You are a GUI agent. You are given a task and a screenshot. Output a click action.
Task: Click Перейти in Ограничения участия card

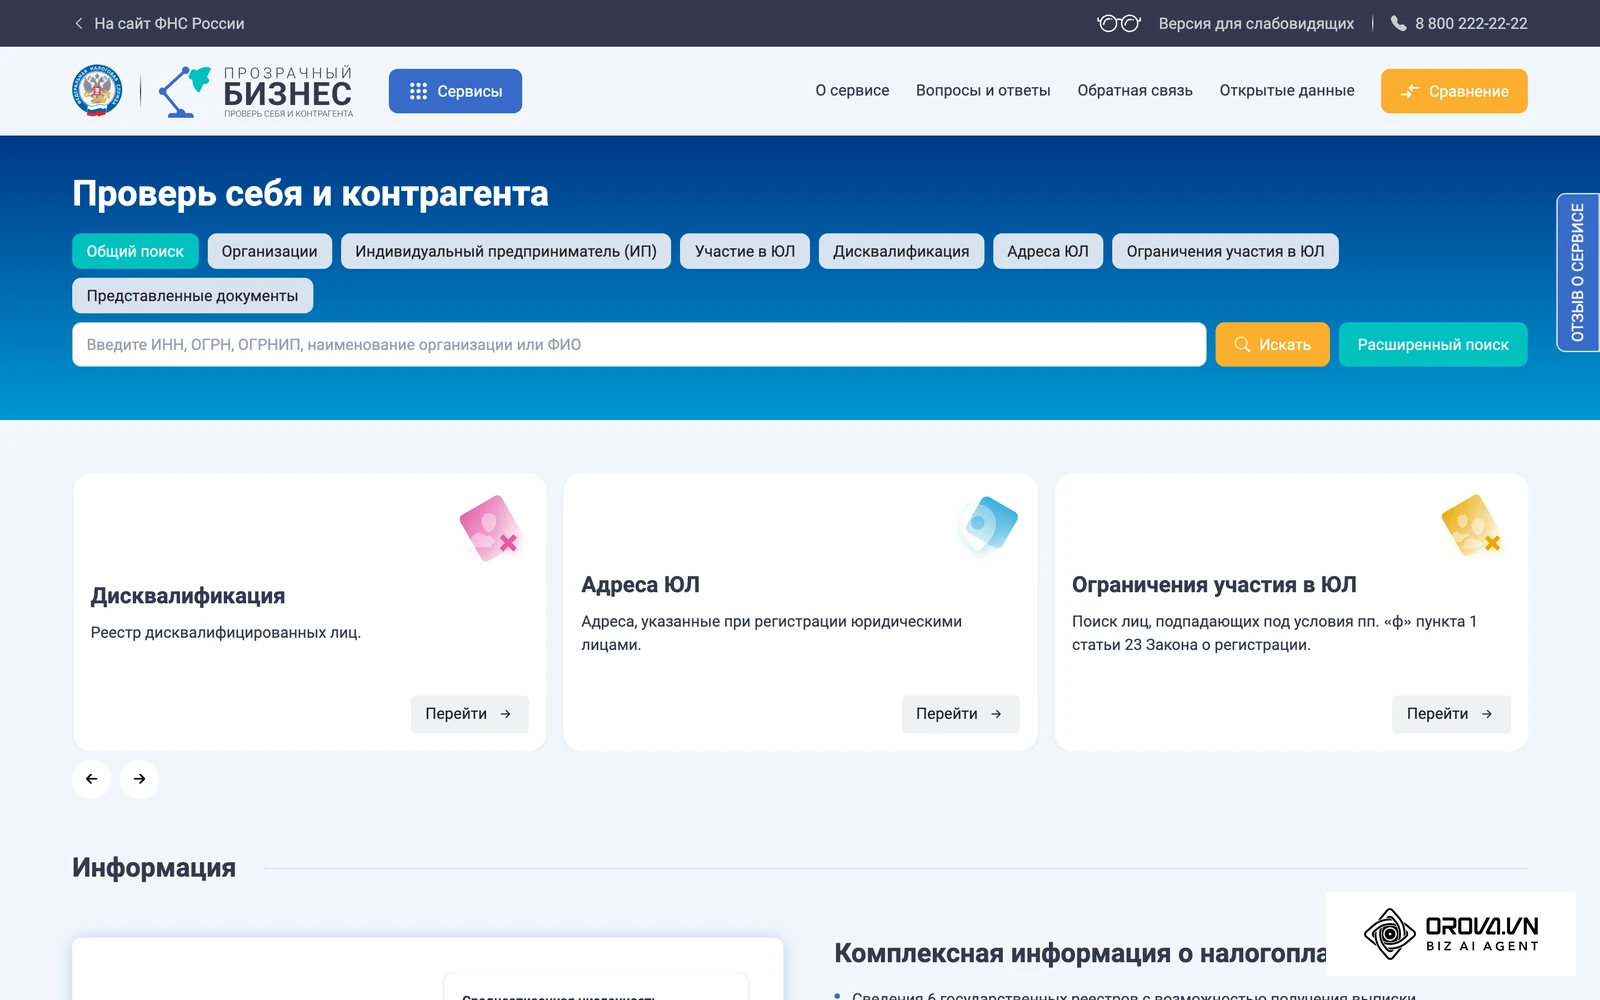click(1451, 714)
